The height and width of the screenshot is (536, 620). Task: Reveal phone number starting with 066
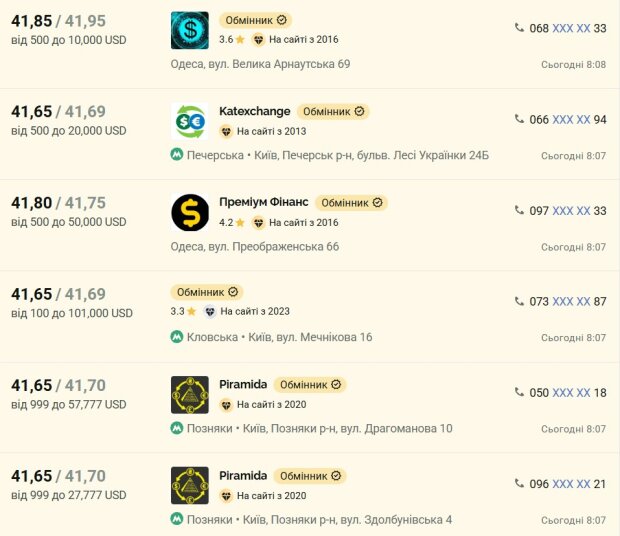click(571, 119)
